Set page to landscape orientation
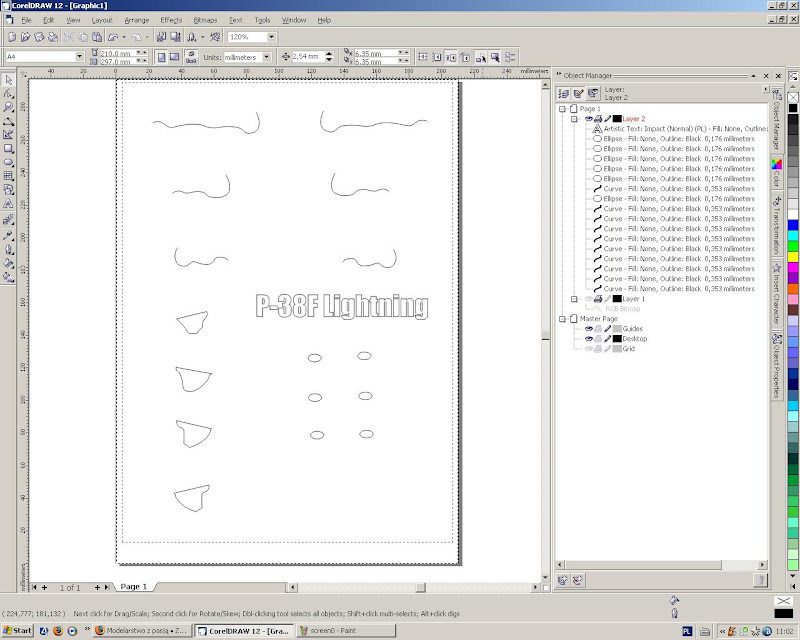The width and height of the screenshot is (800, 640). [174, 57]
